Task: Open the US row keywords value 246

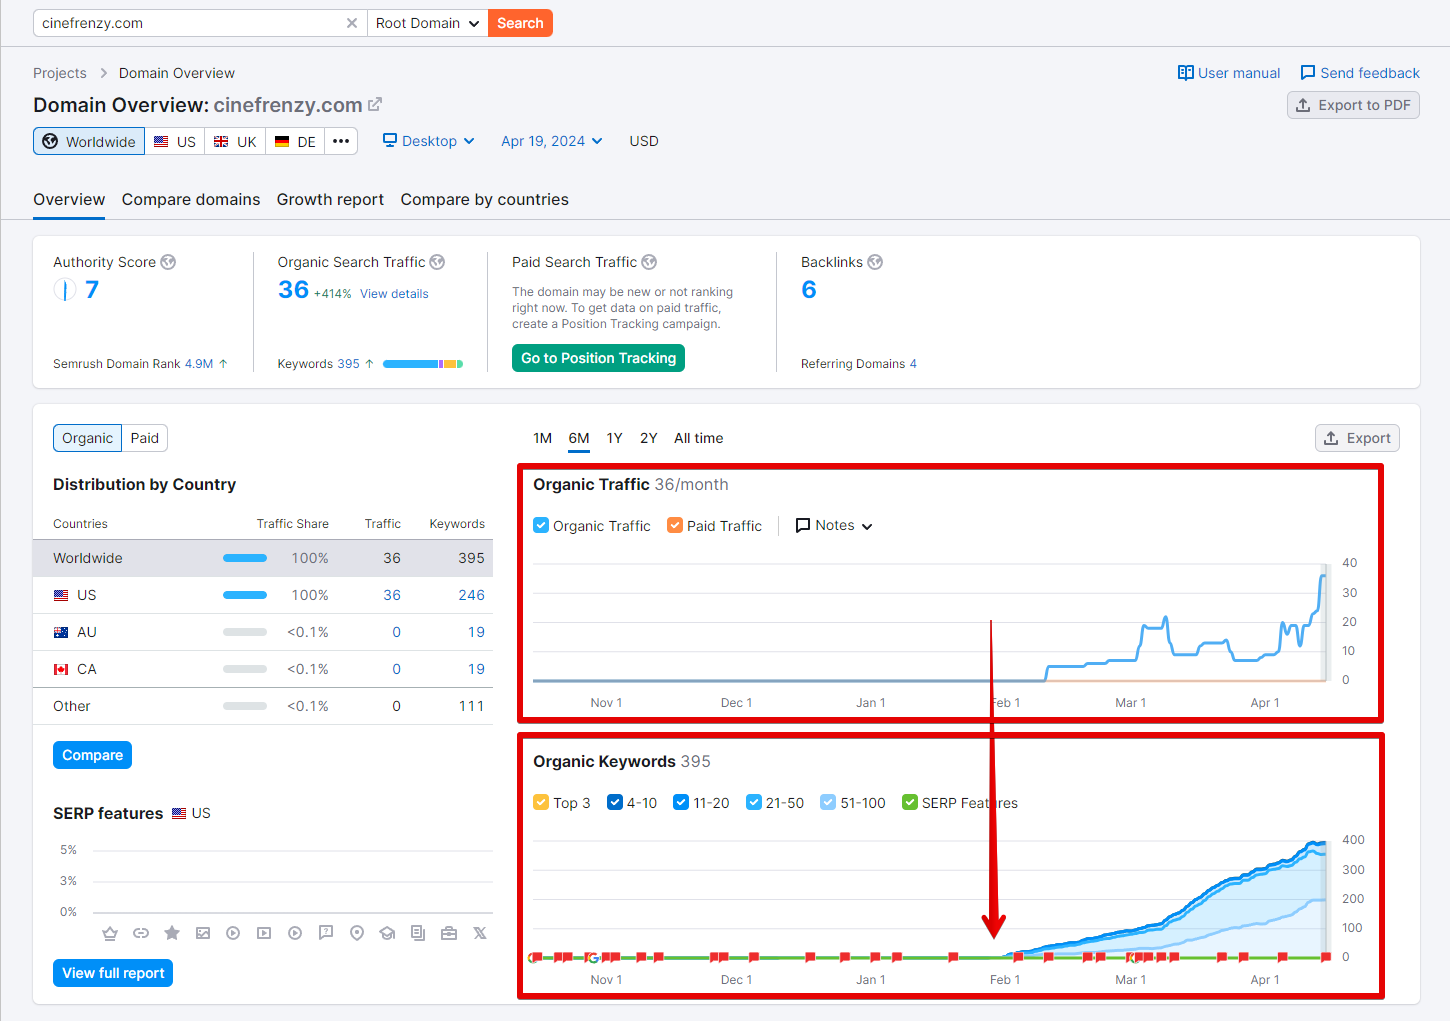Action: (471, 595)
